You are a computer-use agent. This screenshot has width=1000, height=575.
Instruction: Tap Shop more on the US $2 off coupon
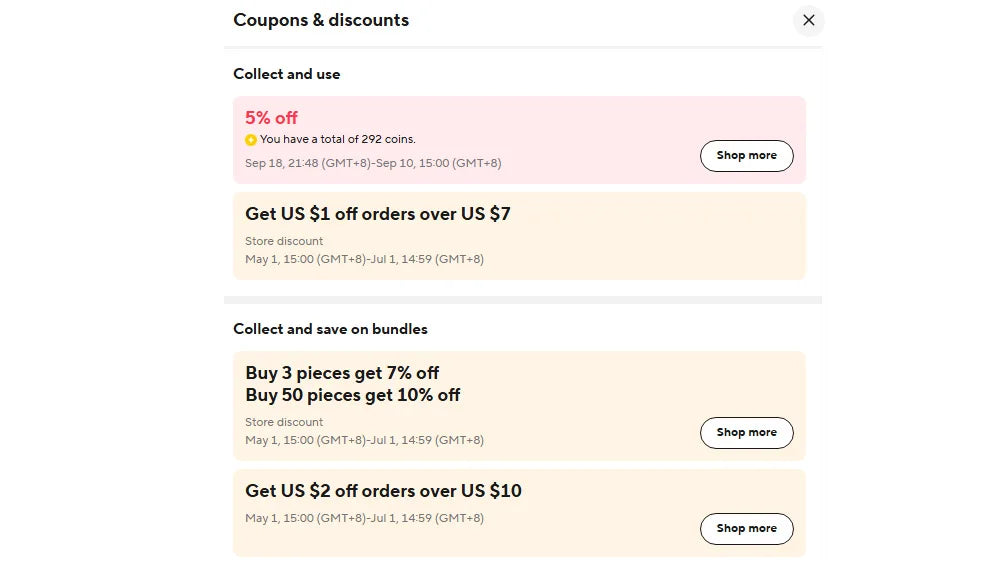tap(746, 528)
